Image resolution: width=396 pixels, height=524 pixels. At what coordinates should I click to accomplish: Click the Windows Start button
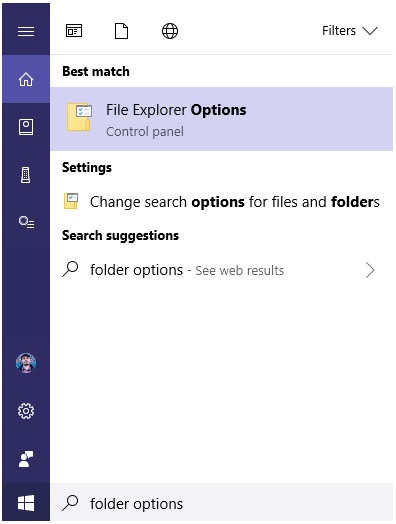coord(26,503)
